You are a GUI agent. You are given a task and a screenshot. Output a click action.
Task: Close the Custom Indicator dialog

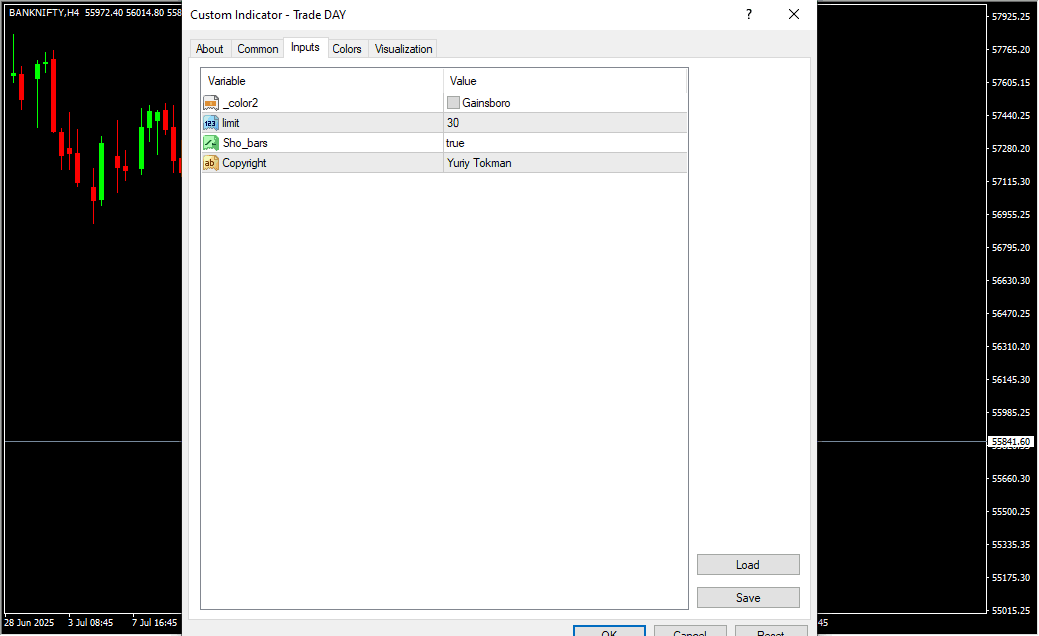793,14
